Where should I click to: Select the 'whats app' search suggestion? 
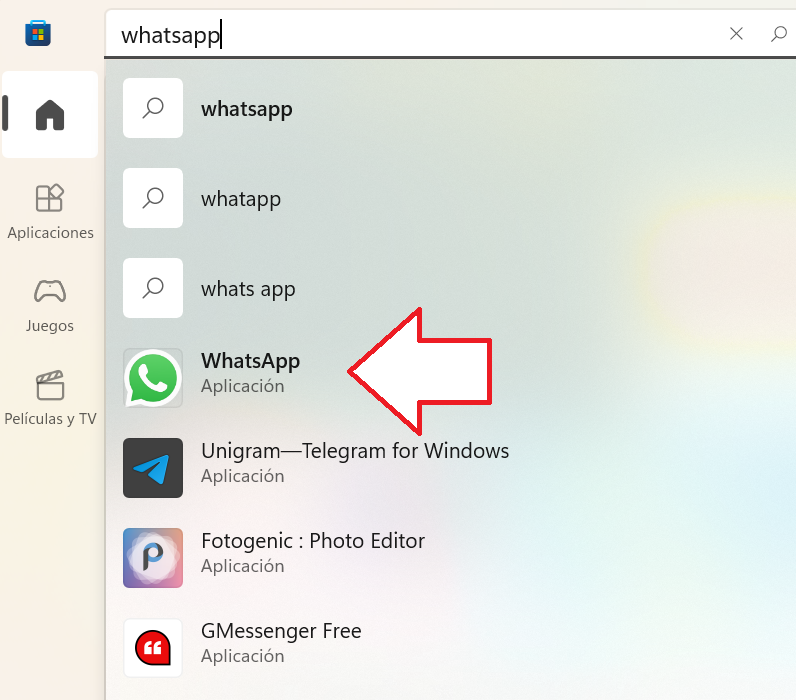[x=248, y=289]
